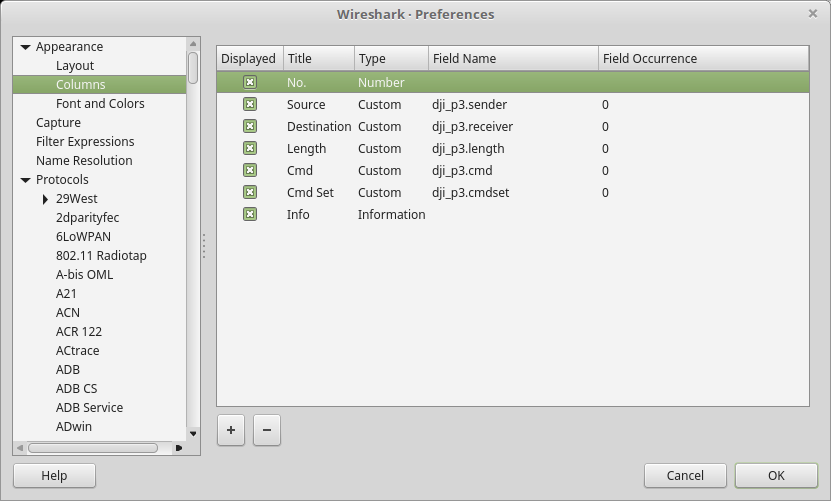This screenshot has width=831, height=501.
Task: Collapse the Protocols tree section
Action: click(x=25, y=180)
